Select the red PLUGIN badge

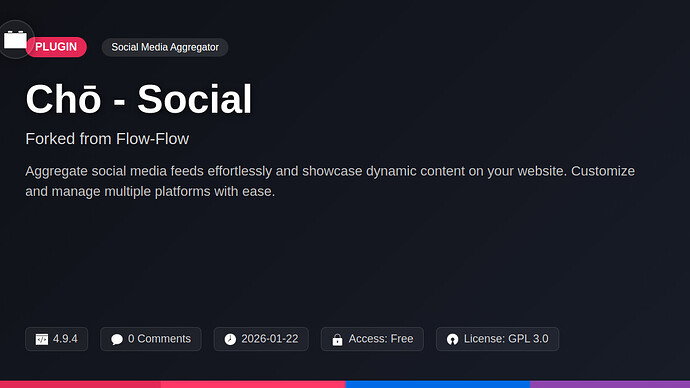56,47
